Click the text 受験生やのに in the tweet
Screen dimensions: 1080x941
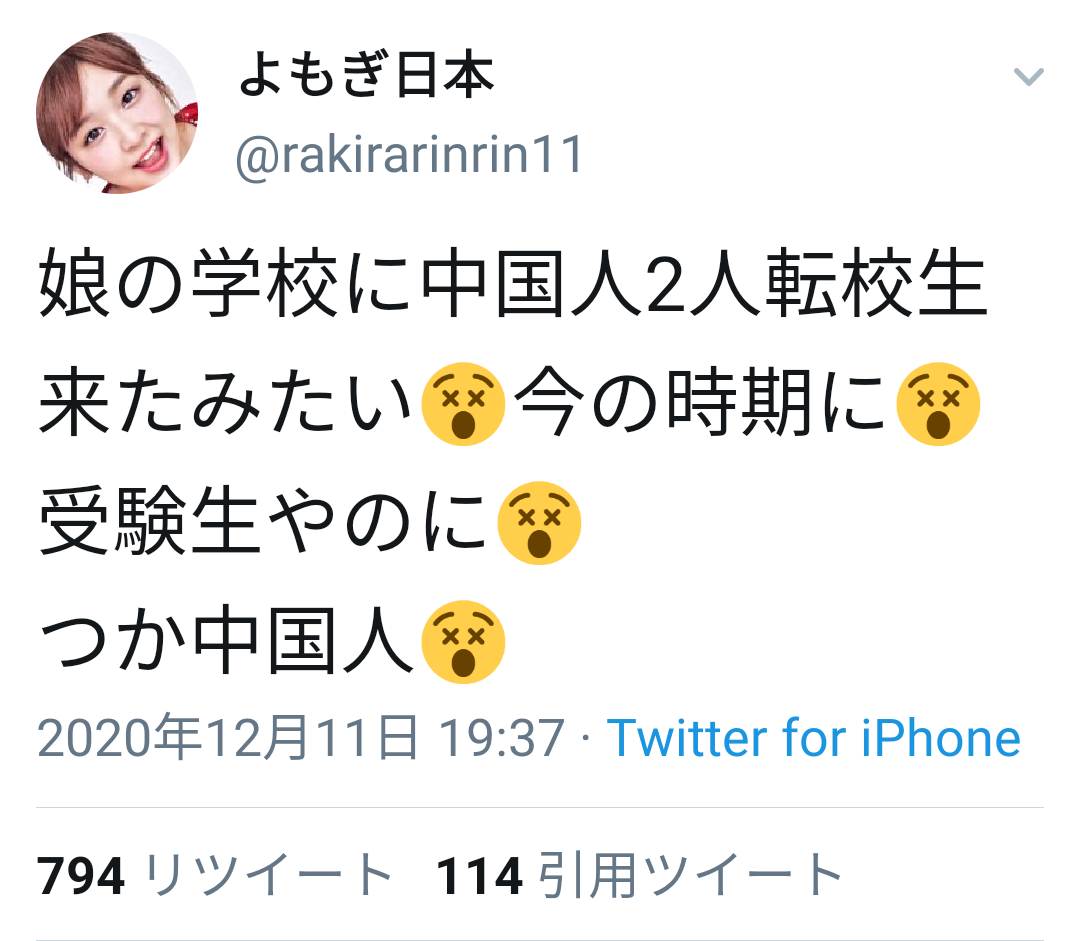(x=264, y=521)
